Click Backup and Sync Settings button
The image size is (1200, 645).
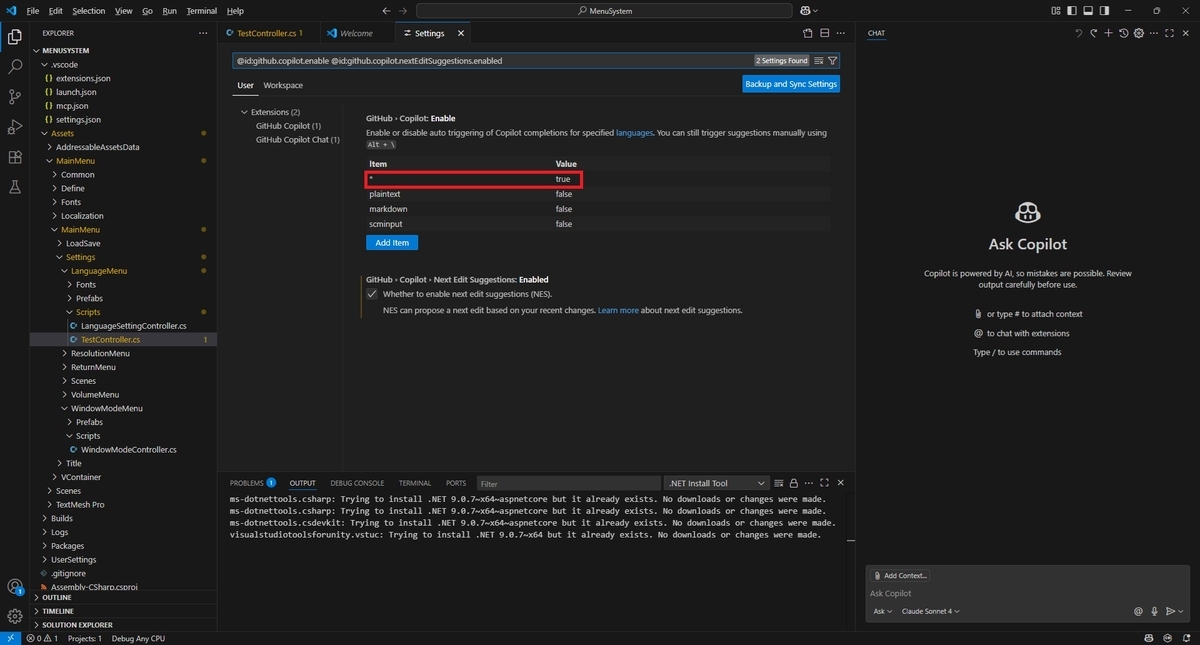pyautogui.click(x=791, y=84)
